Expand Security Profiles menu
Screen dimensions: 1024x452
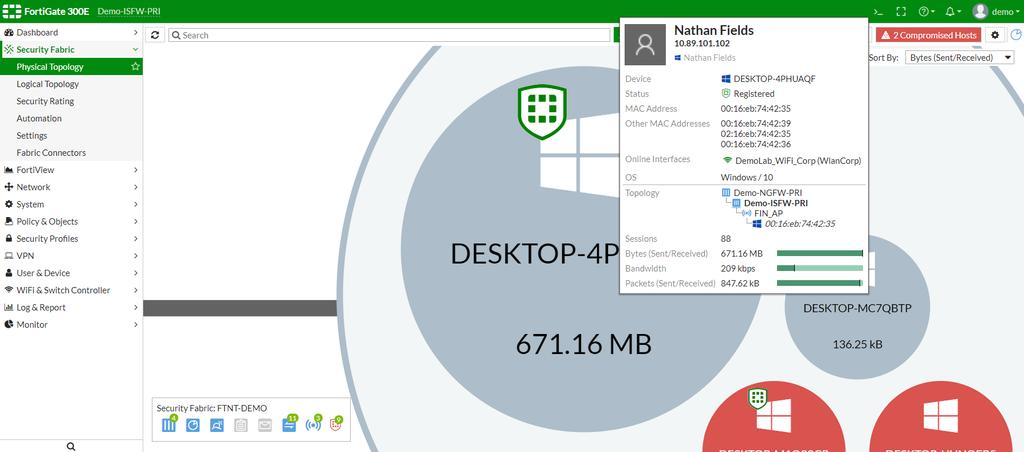[x=71, y=238]
